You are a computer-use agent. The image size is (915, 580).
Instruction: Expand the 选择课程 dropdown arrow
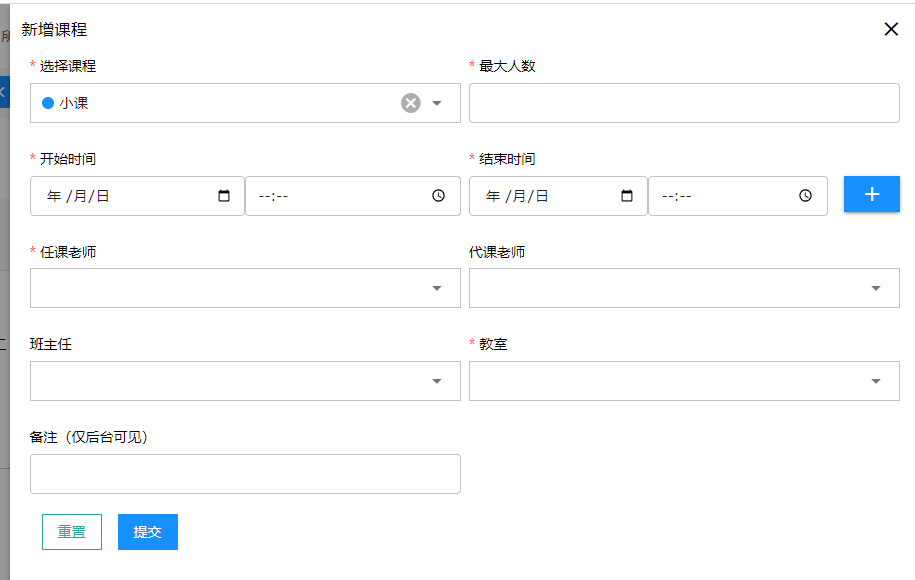pos(437,103)
